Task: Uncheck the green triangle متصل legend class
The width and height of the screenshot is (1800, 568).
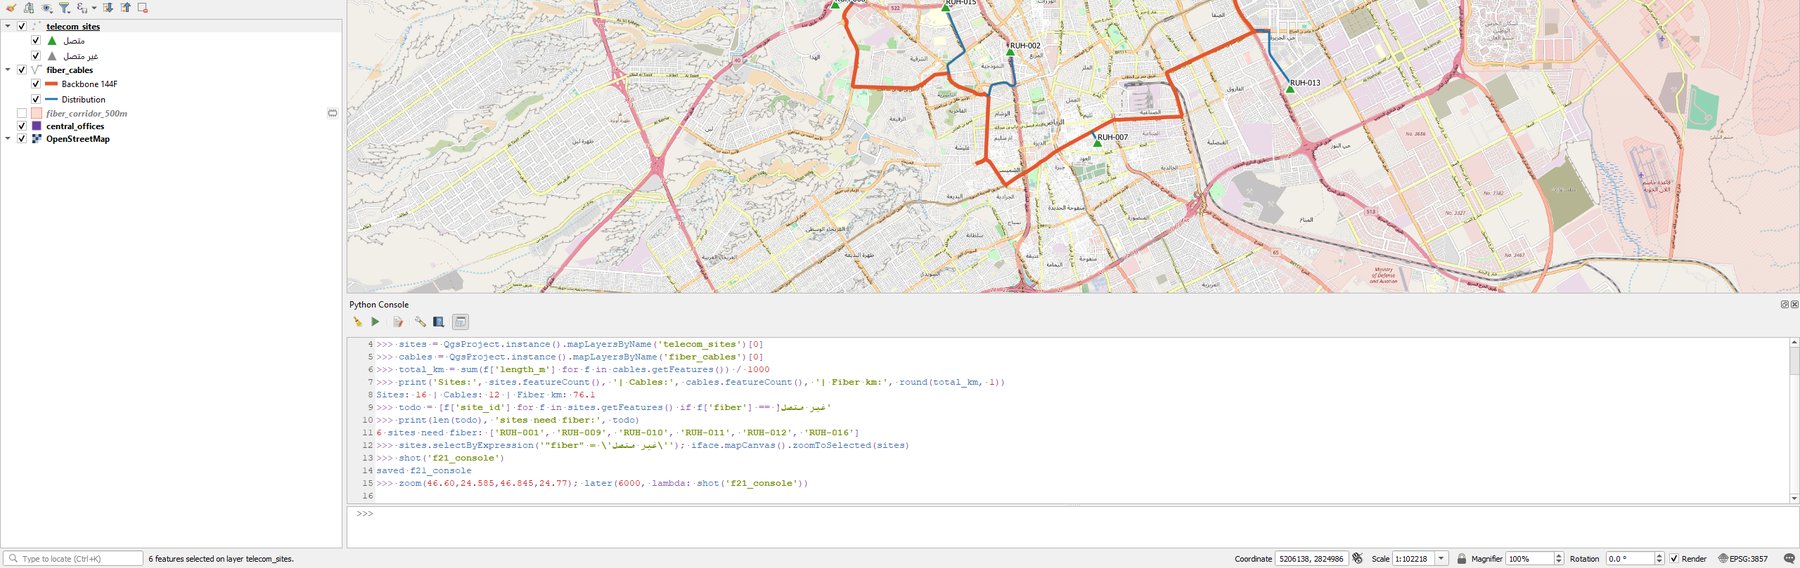Action: [x=36, y=41]
